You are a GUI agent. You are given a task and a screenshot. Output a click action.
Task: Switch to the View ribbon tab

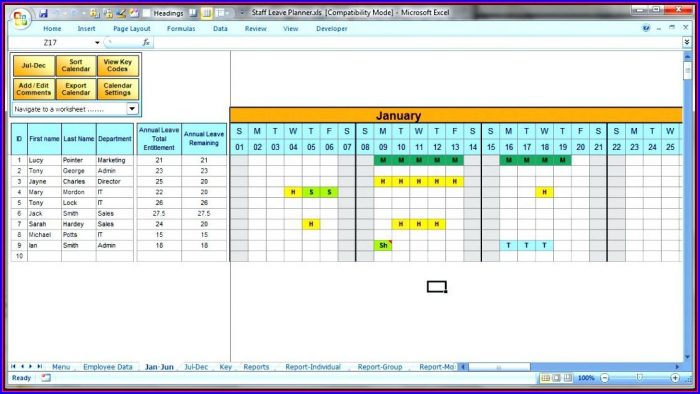pyautogui.click(x=290, y=29)
